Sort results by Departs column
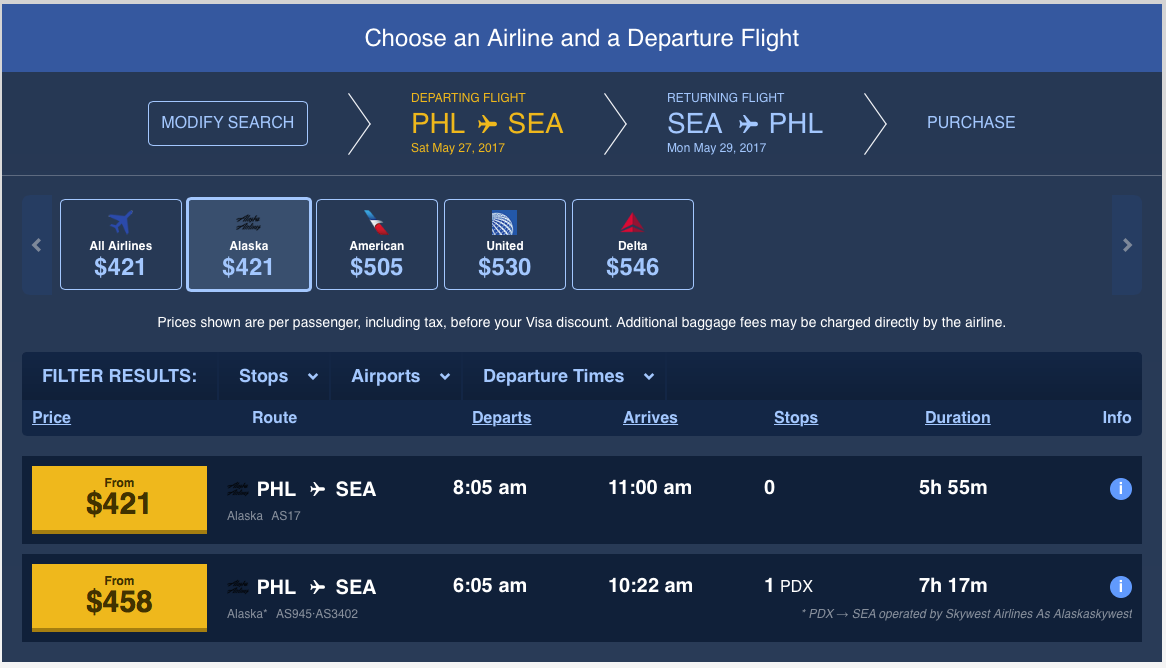 tap(501, 418)
